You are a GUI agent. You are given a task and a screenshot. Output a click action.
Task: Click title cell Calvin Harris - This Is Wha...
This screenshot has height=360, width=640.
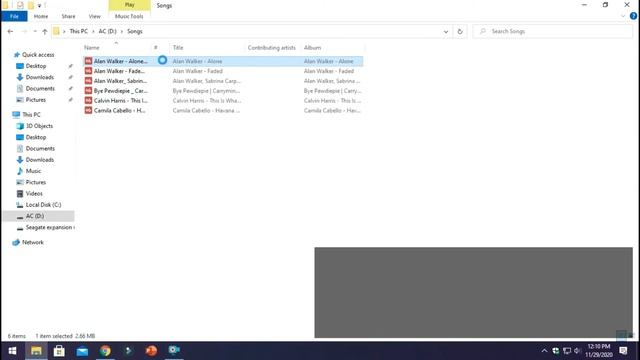(207, 100)
